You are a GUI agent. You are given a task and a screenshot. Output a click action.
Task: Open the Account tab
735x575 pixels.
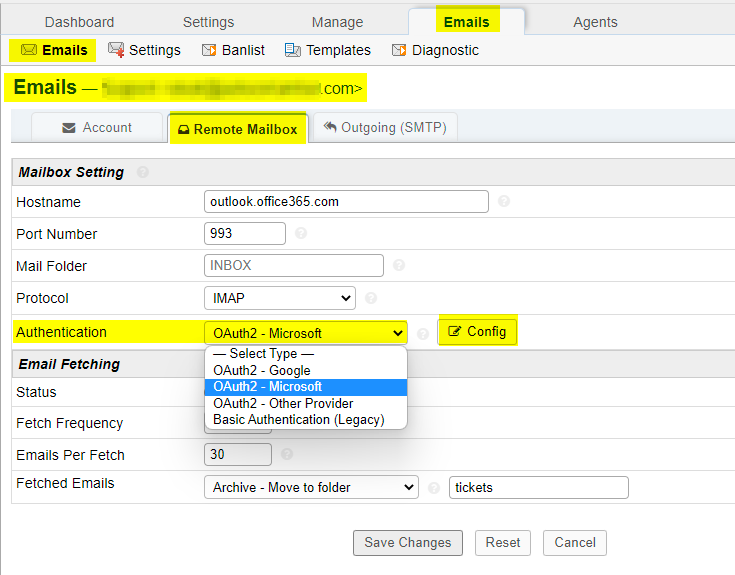[97, 128]
